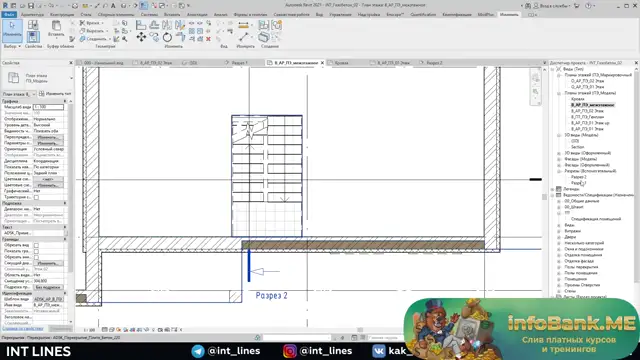
Task: Collapse Разрезы node in project browser
Action: (x=559, y=171)
